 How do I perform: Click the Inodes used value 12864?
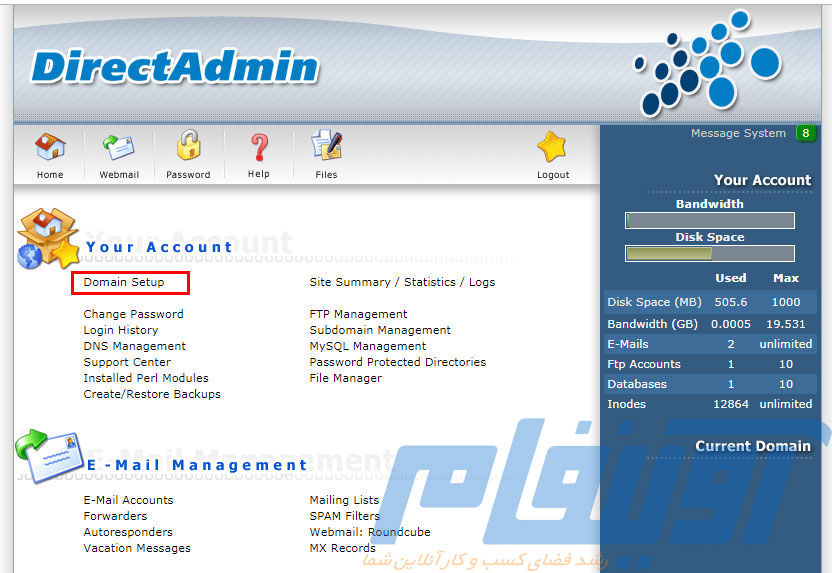[x=731, y=404]
